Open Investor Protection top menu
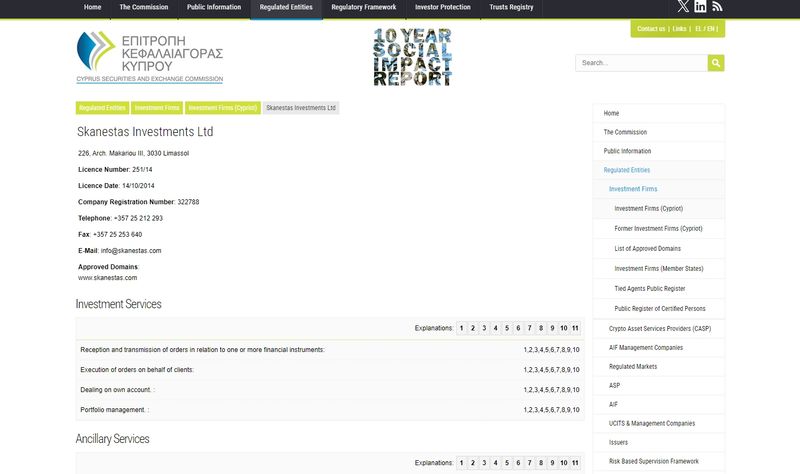This screenshot has width=800, height=474. [443, 7]
